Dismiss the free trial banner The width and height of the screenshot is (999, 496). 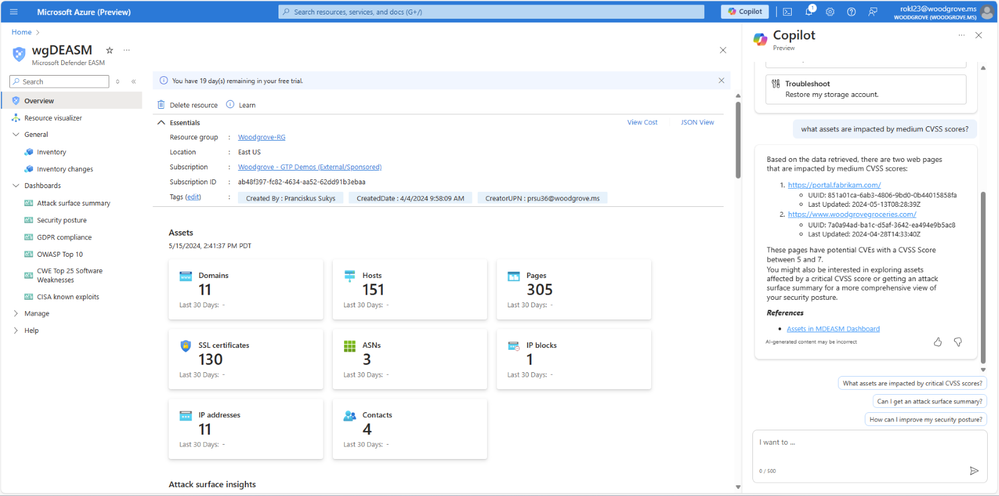tap(721, 80)
